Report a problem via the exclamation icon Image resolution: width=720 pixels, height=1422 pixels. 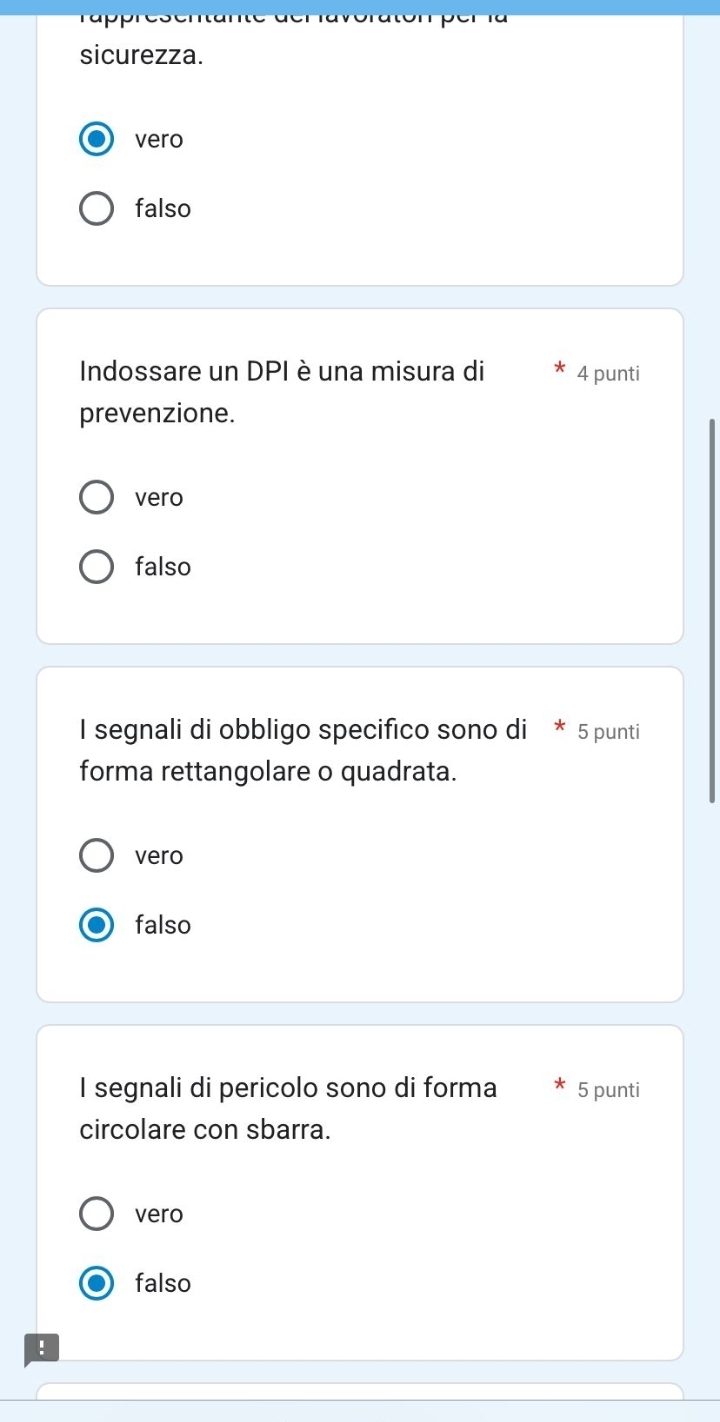coord(41,1349)
